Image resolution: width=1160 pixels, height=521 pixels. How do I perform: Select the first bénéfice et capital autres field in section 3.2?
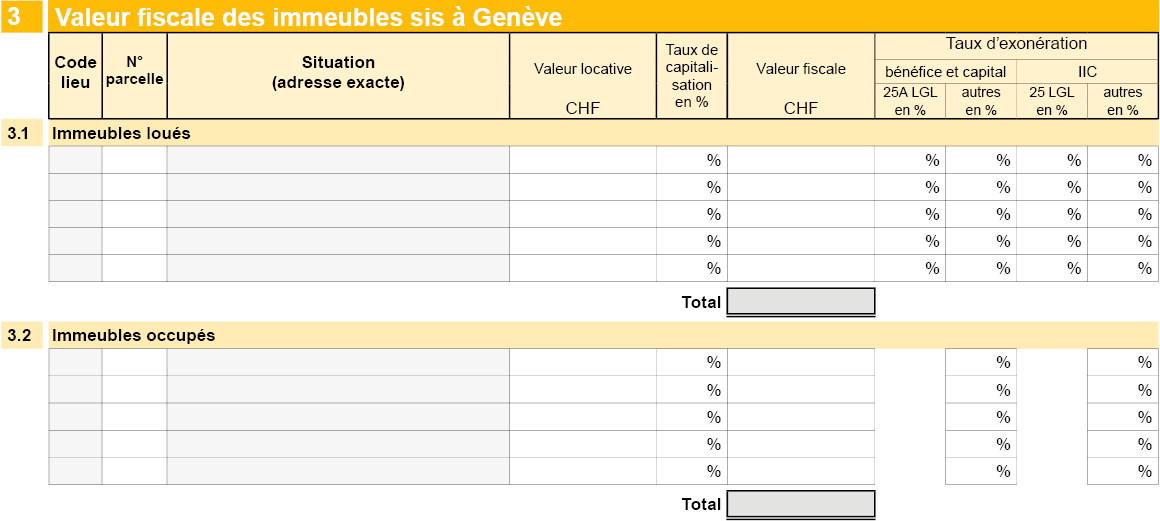(981, 363)
